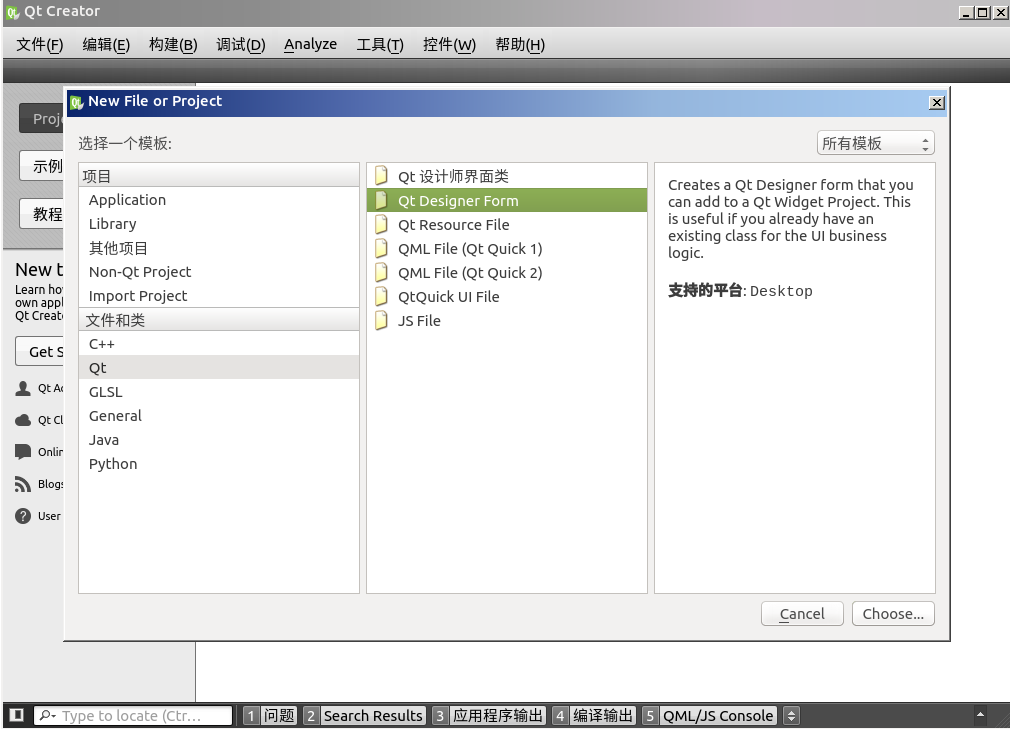Open the 3 应用程序输出 pane
Image resolution: width=1010 pixels, height=729 pixels.
[489, 715]
